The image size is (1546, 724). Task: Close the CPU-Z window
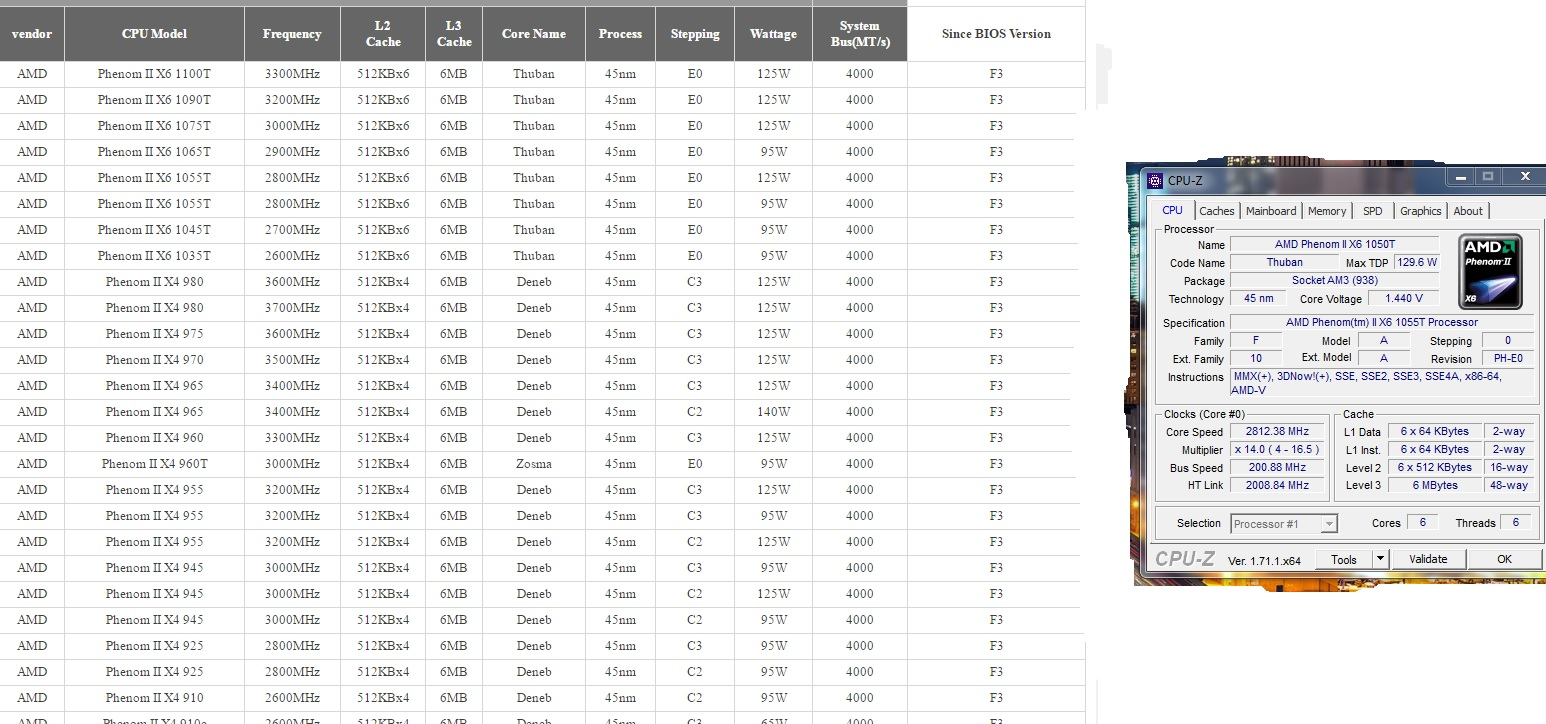click(1524, 176)
